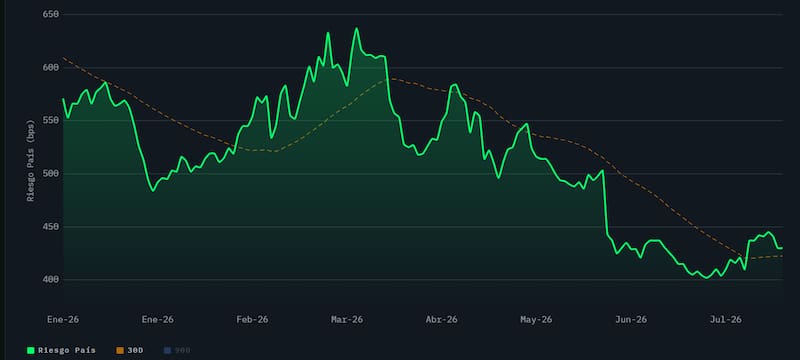Click the 400 y-axis label
The height and width of the screenshot is (360, 800).
point(51,279)
